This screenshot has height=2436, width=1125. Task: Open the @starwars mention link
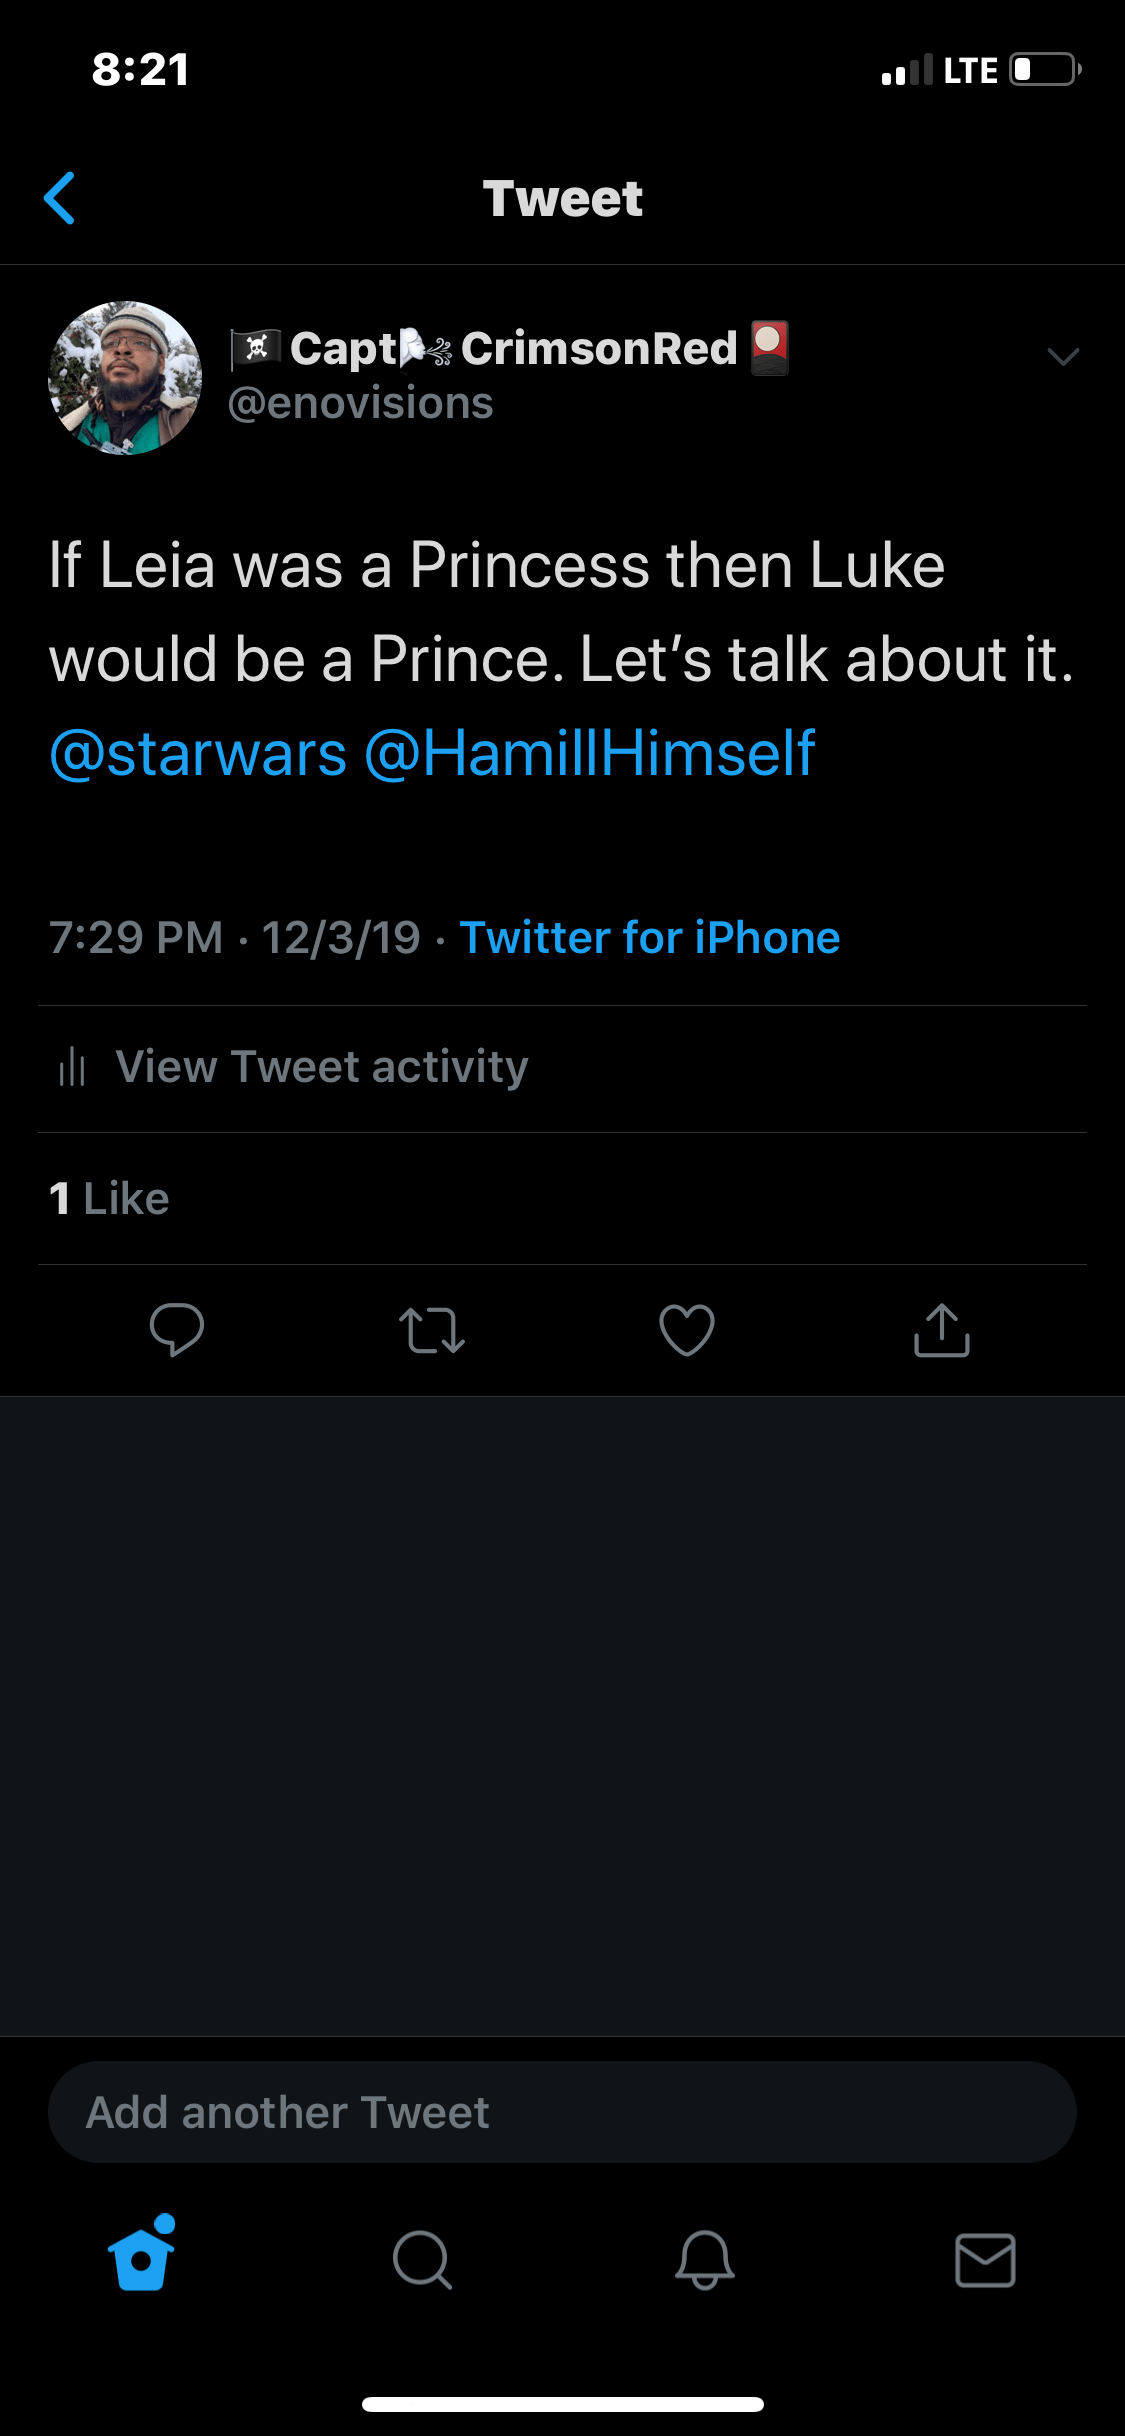pos(198,753)
